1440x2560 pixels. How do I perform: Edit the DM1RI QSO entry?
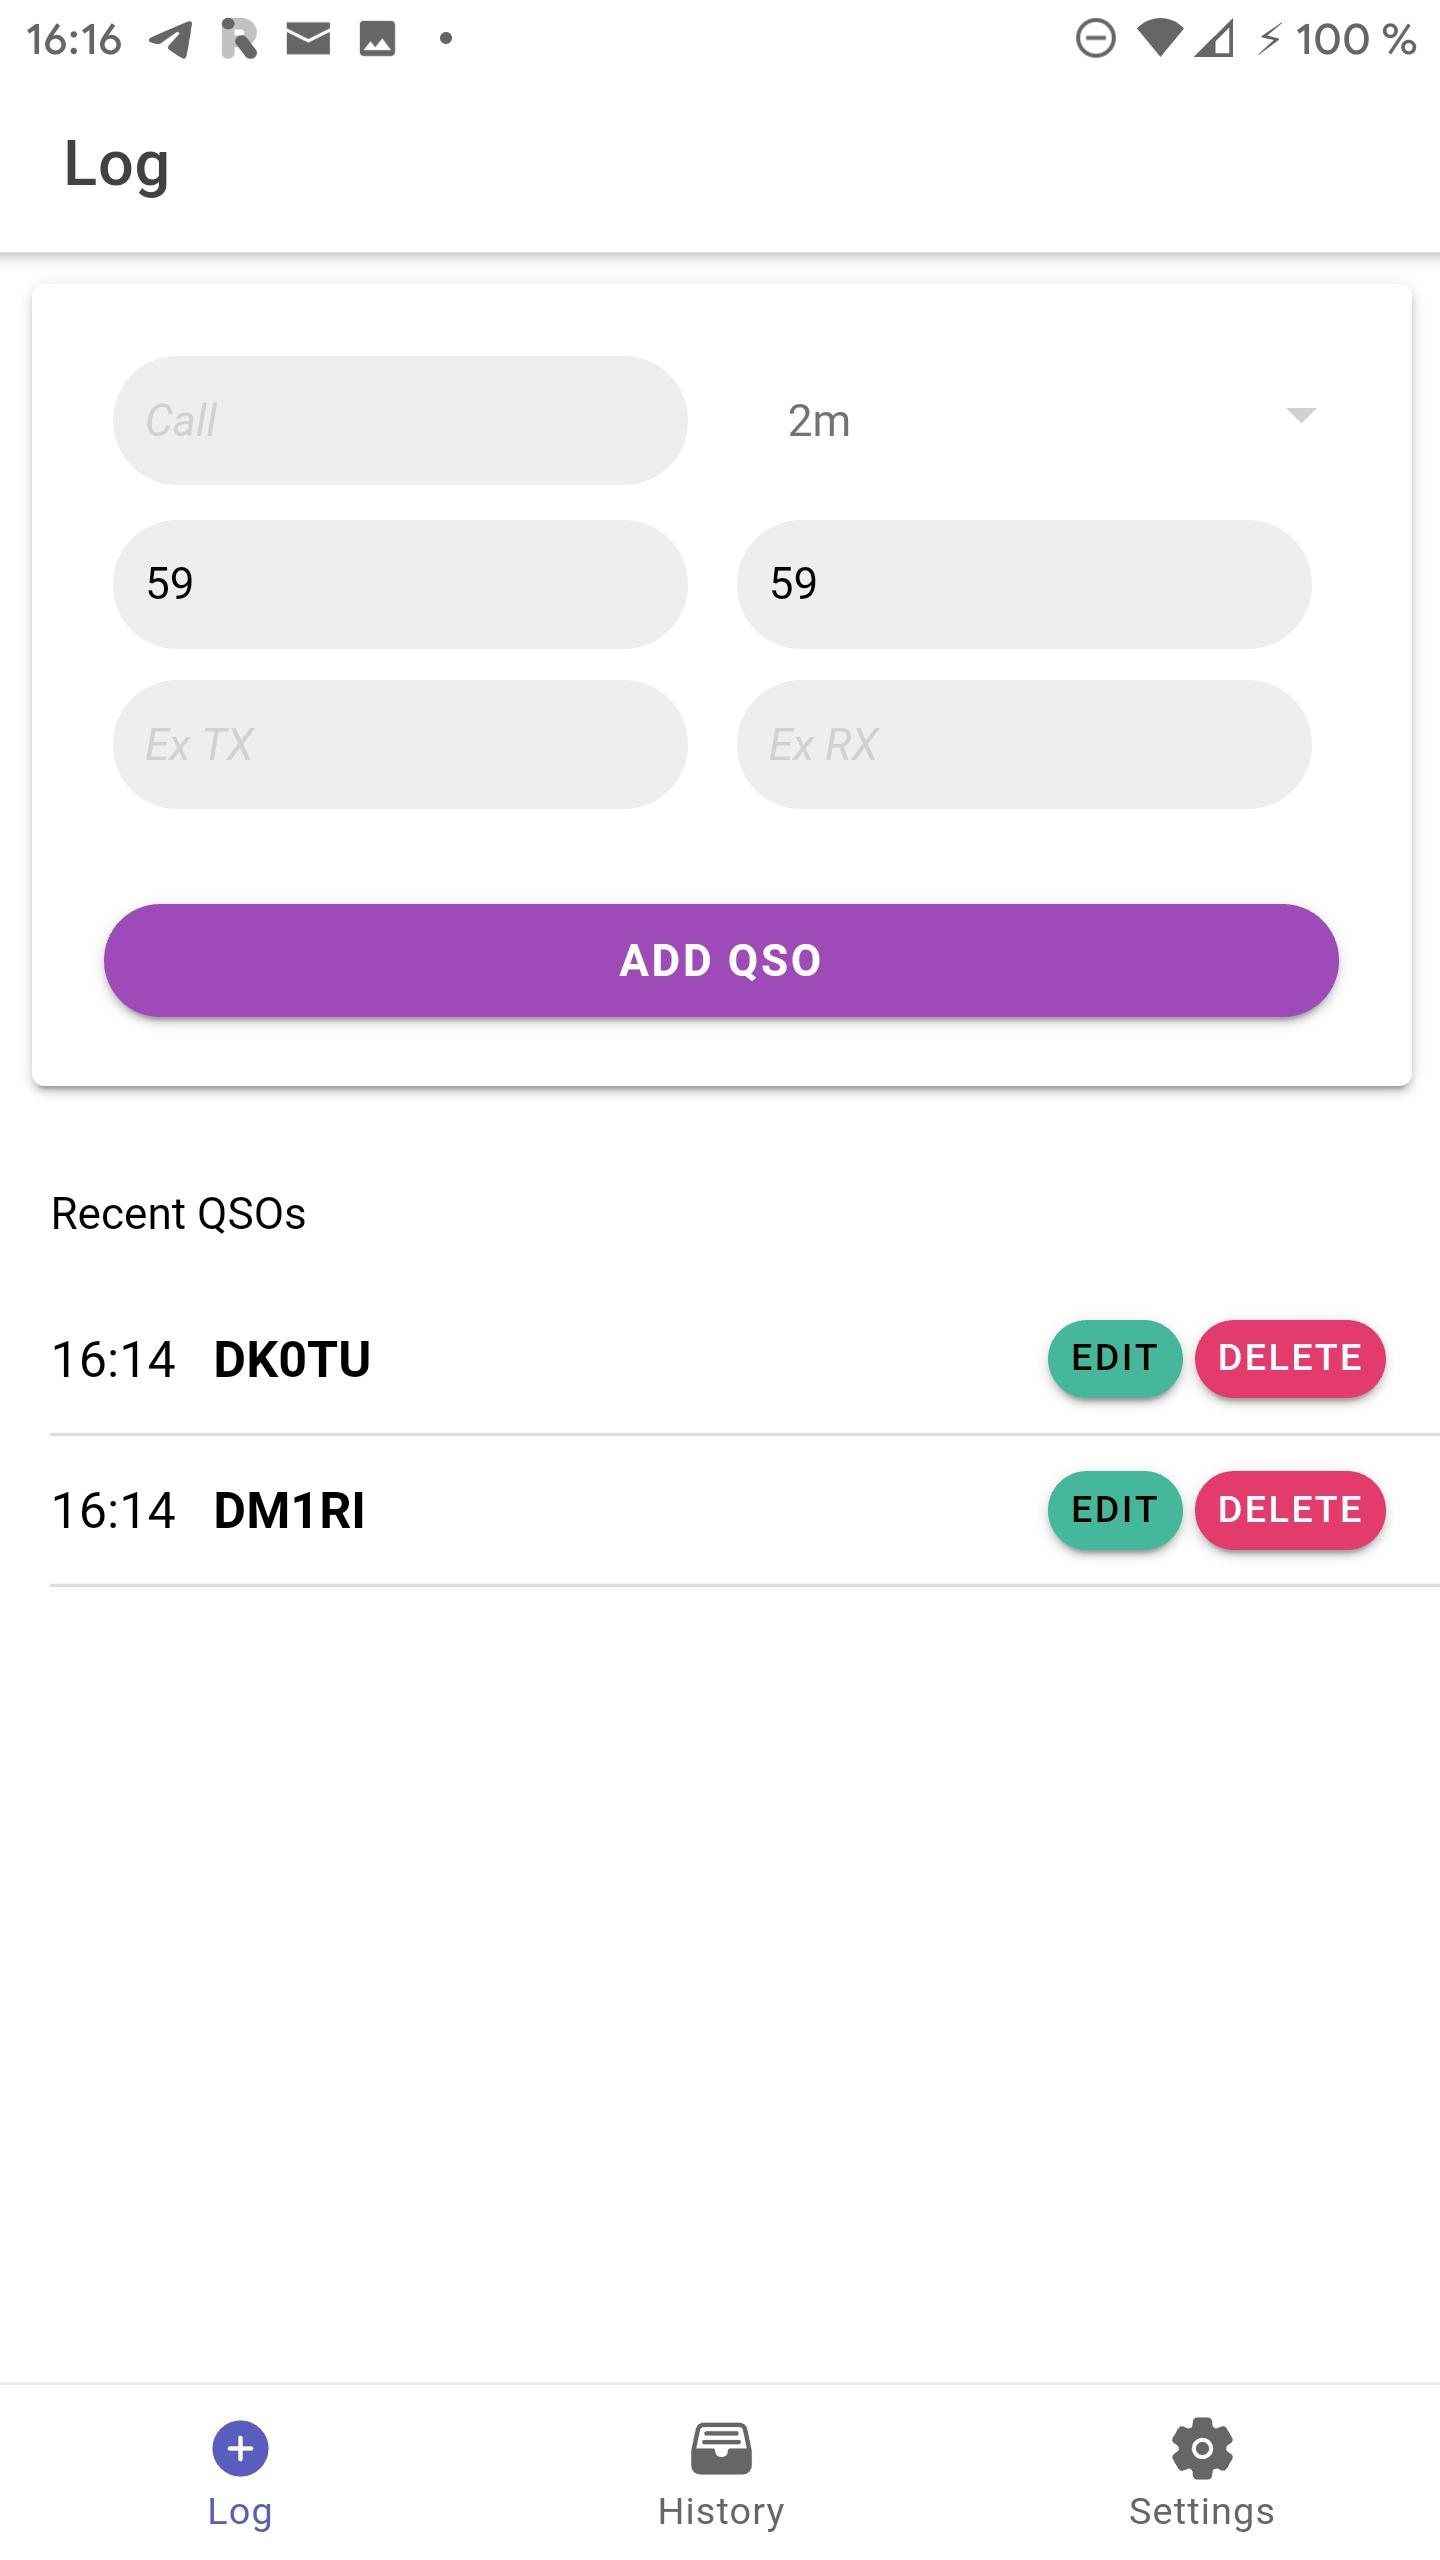click(x=1114, y=1510)
